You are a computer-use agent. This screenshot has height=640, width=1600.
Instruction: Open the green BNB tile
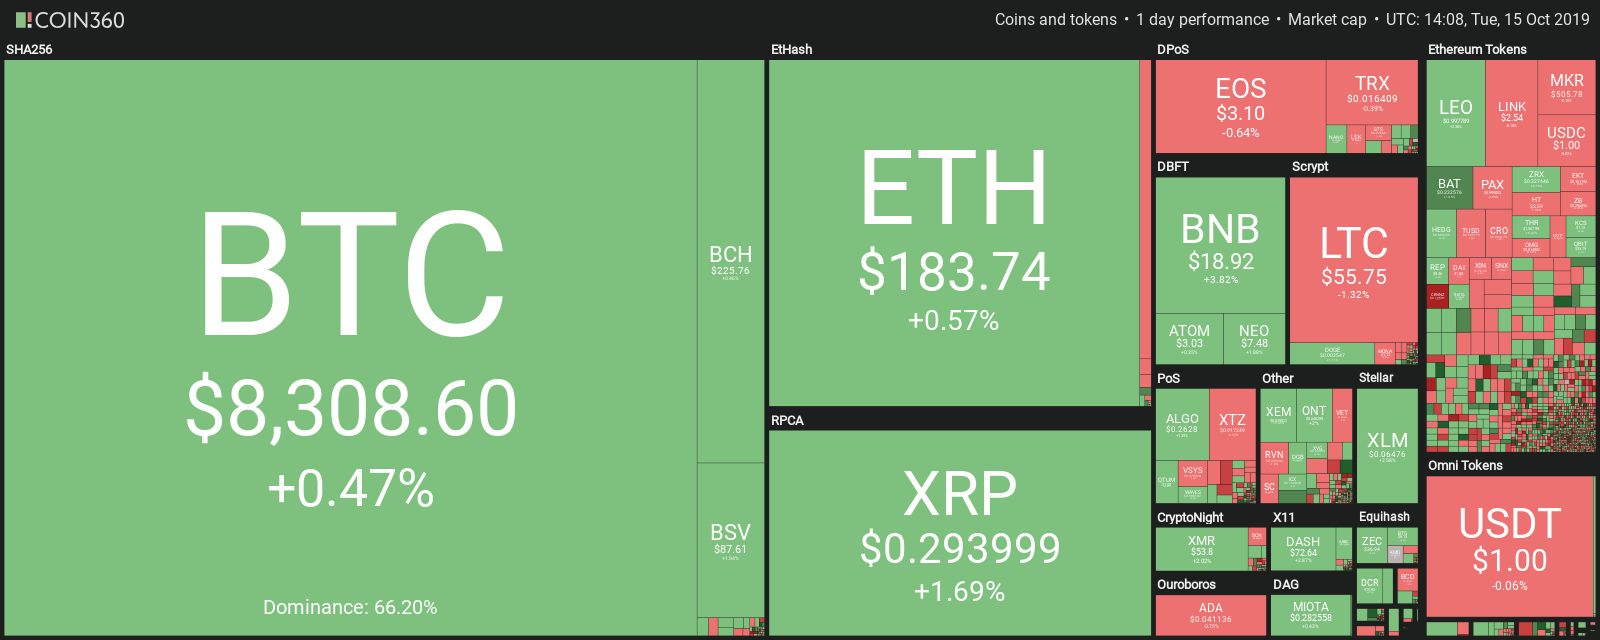(1220, 246)
